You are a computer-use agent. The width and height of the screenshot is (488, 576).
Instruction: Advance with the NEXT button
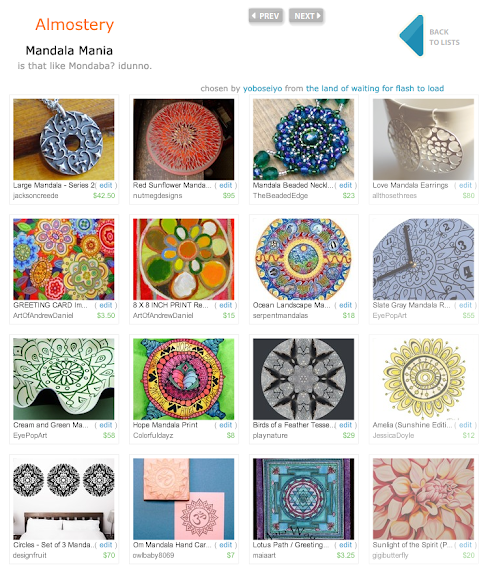[x=306, y=16]
